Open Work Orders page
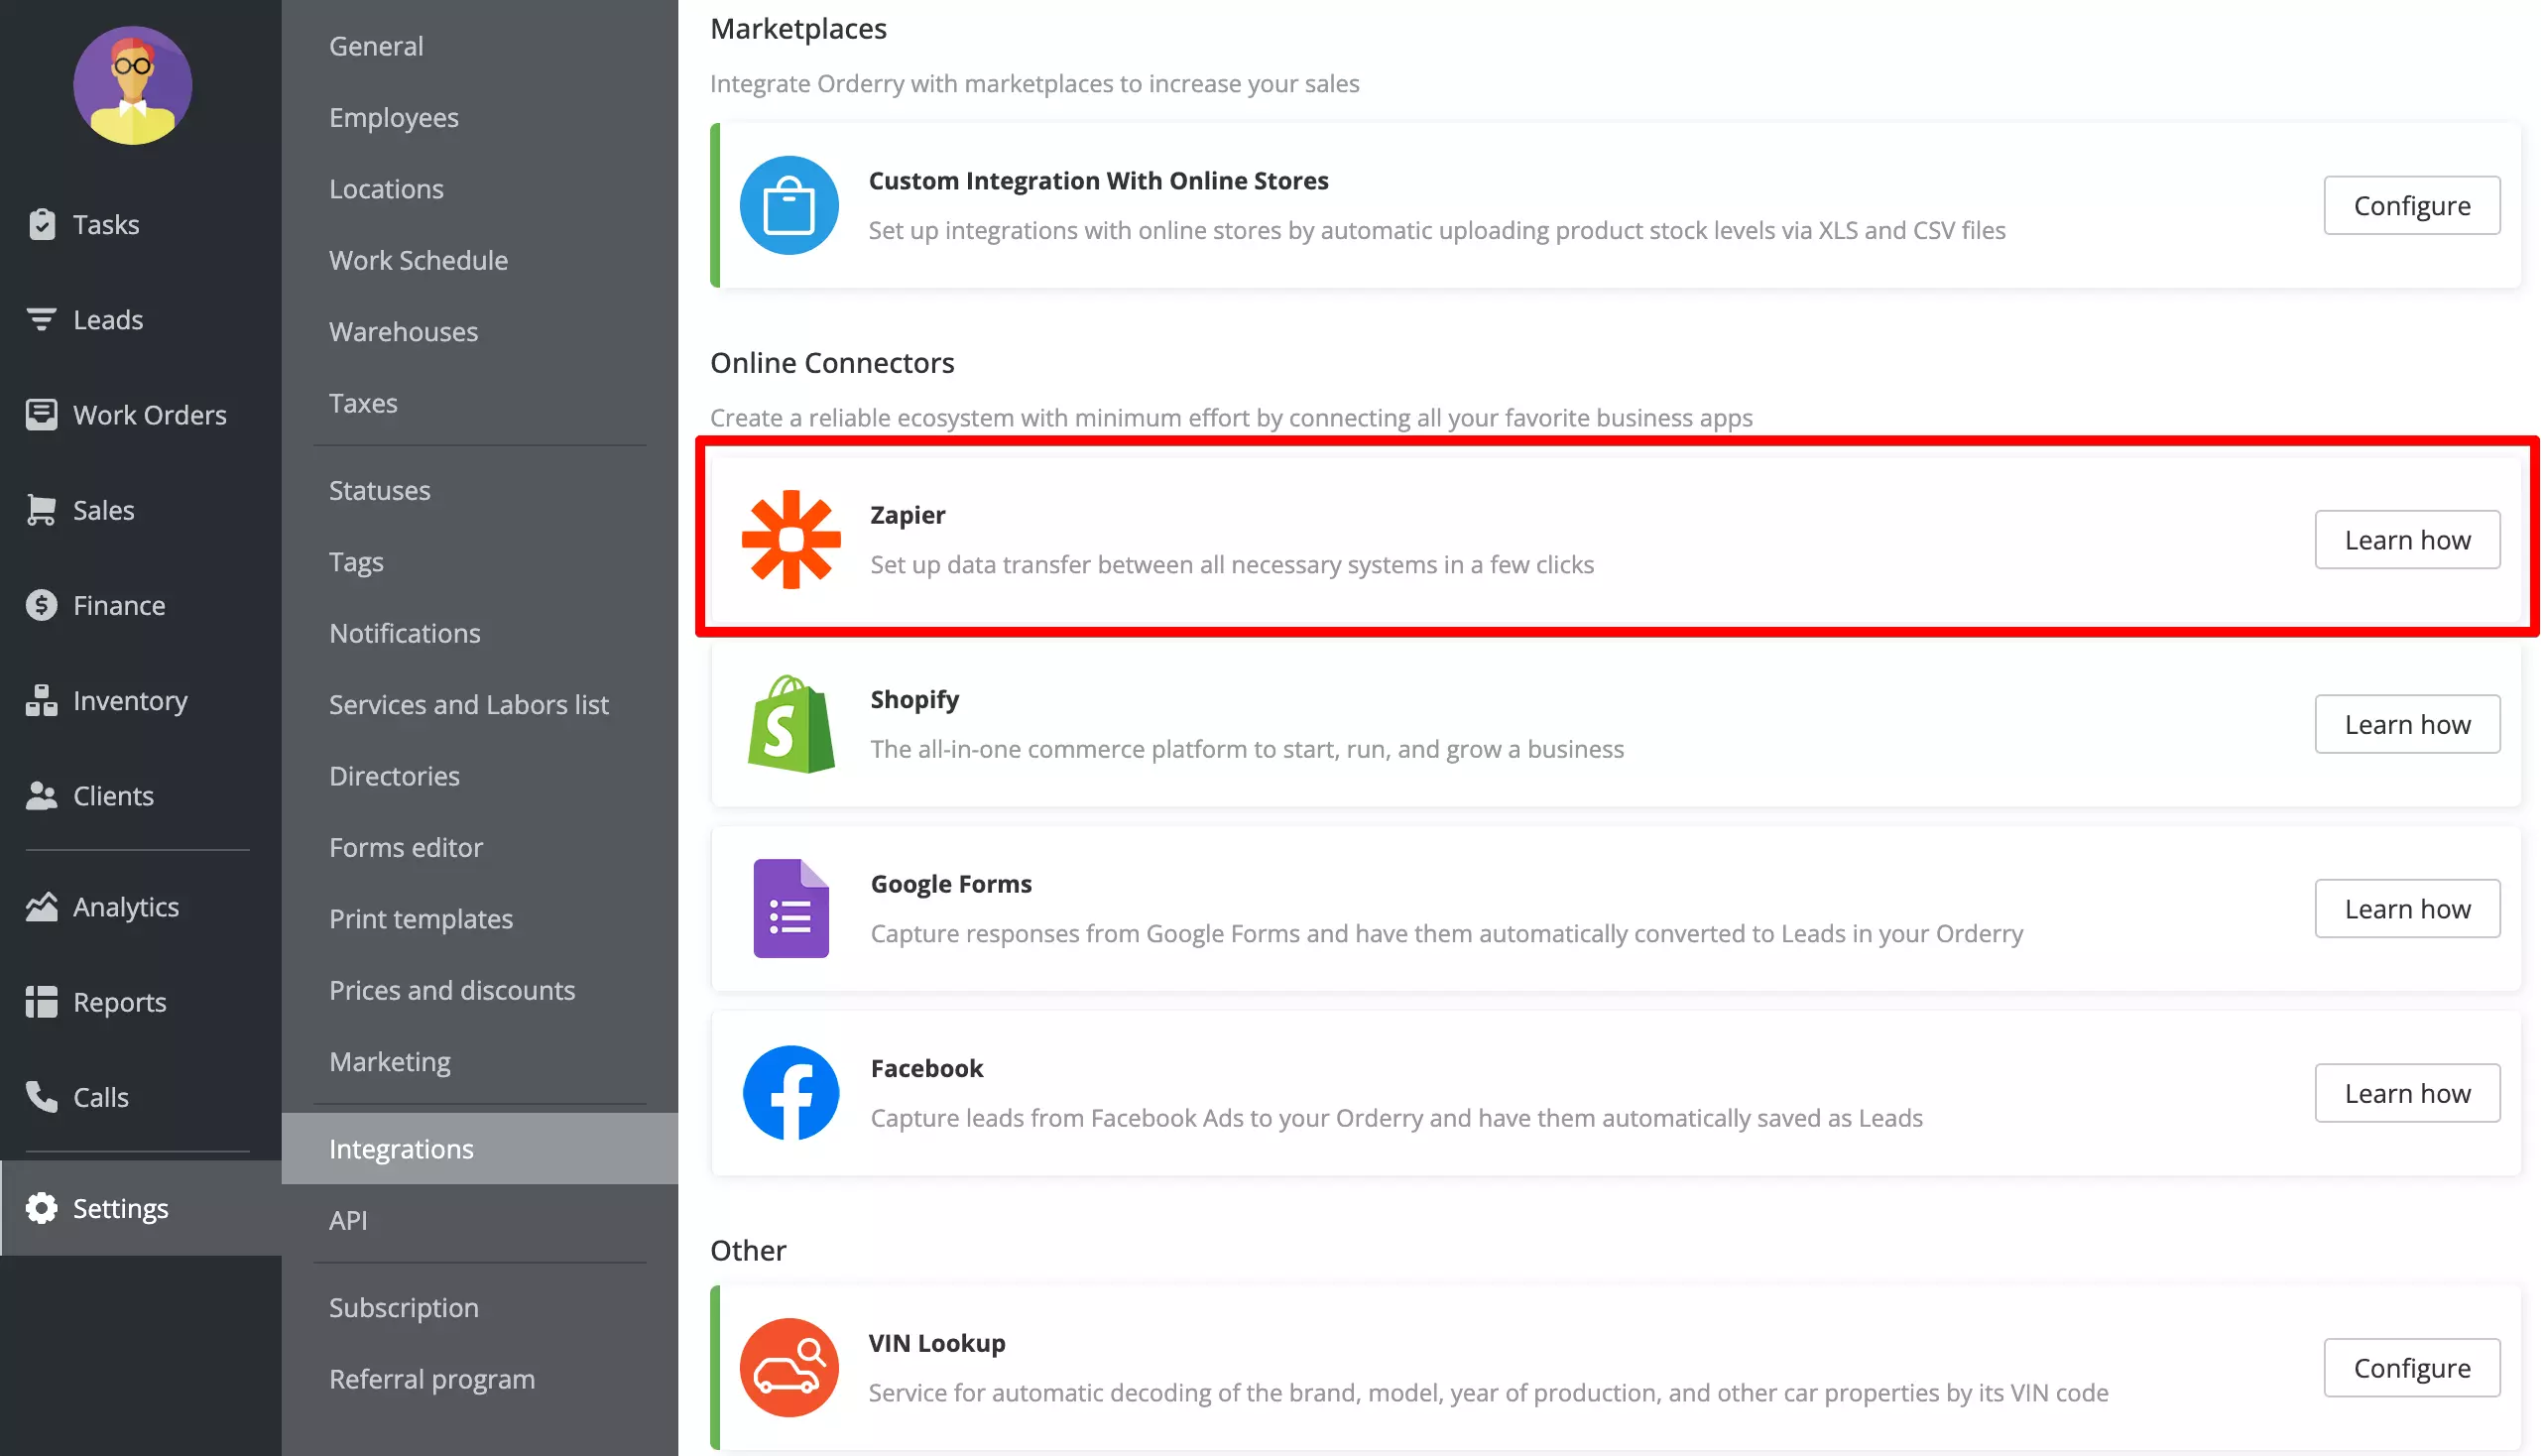This screenshot has width=2544, height=1456. (140, 414)
